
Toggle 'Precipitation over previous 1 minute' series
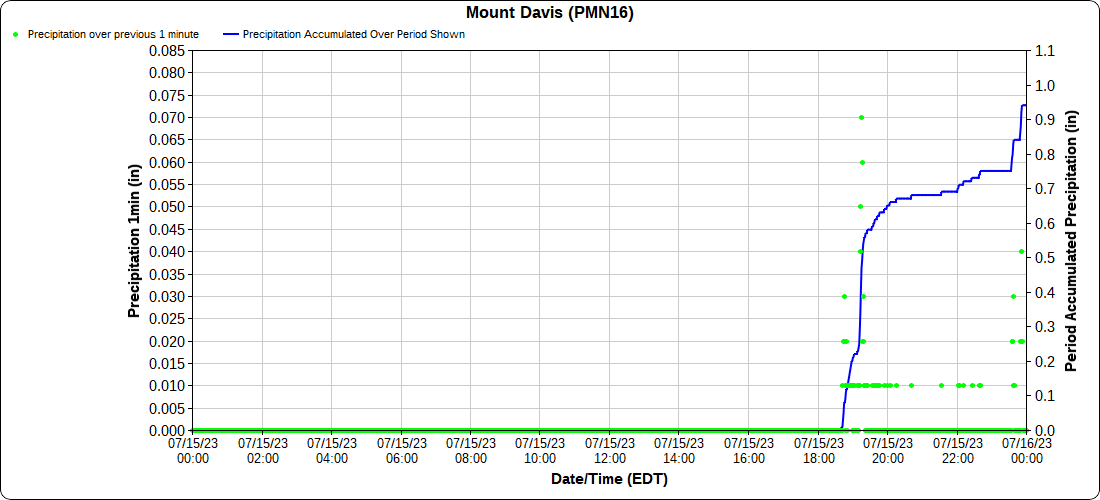pos(113,34)
